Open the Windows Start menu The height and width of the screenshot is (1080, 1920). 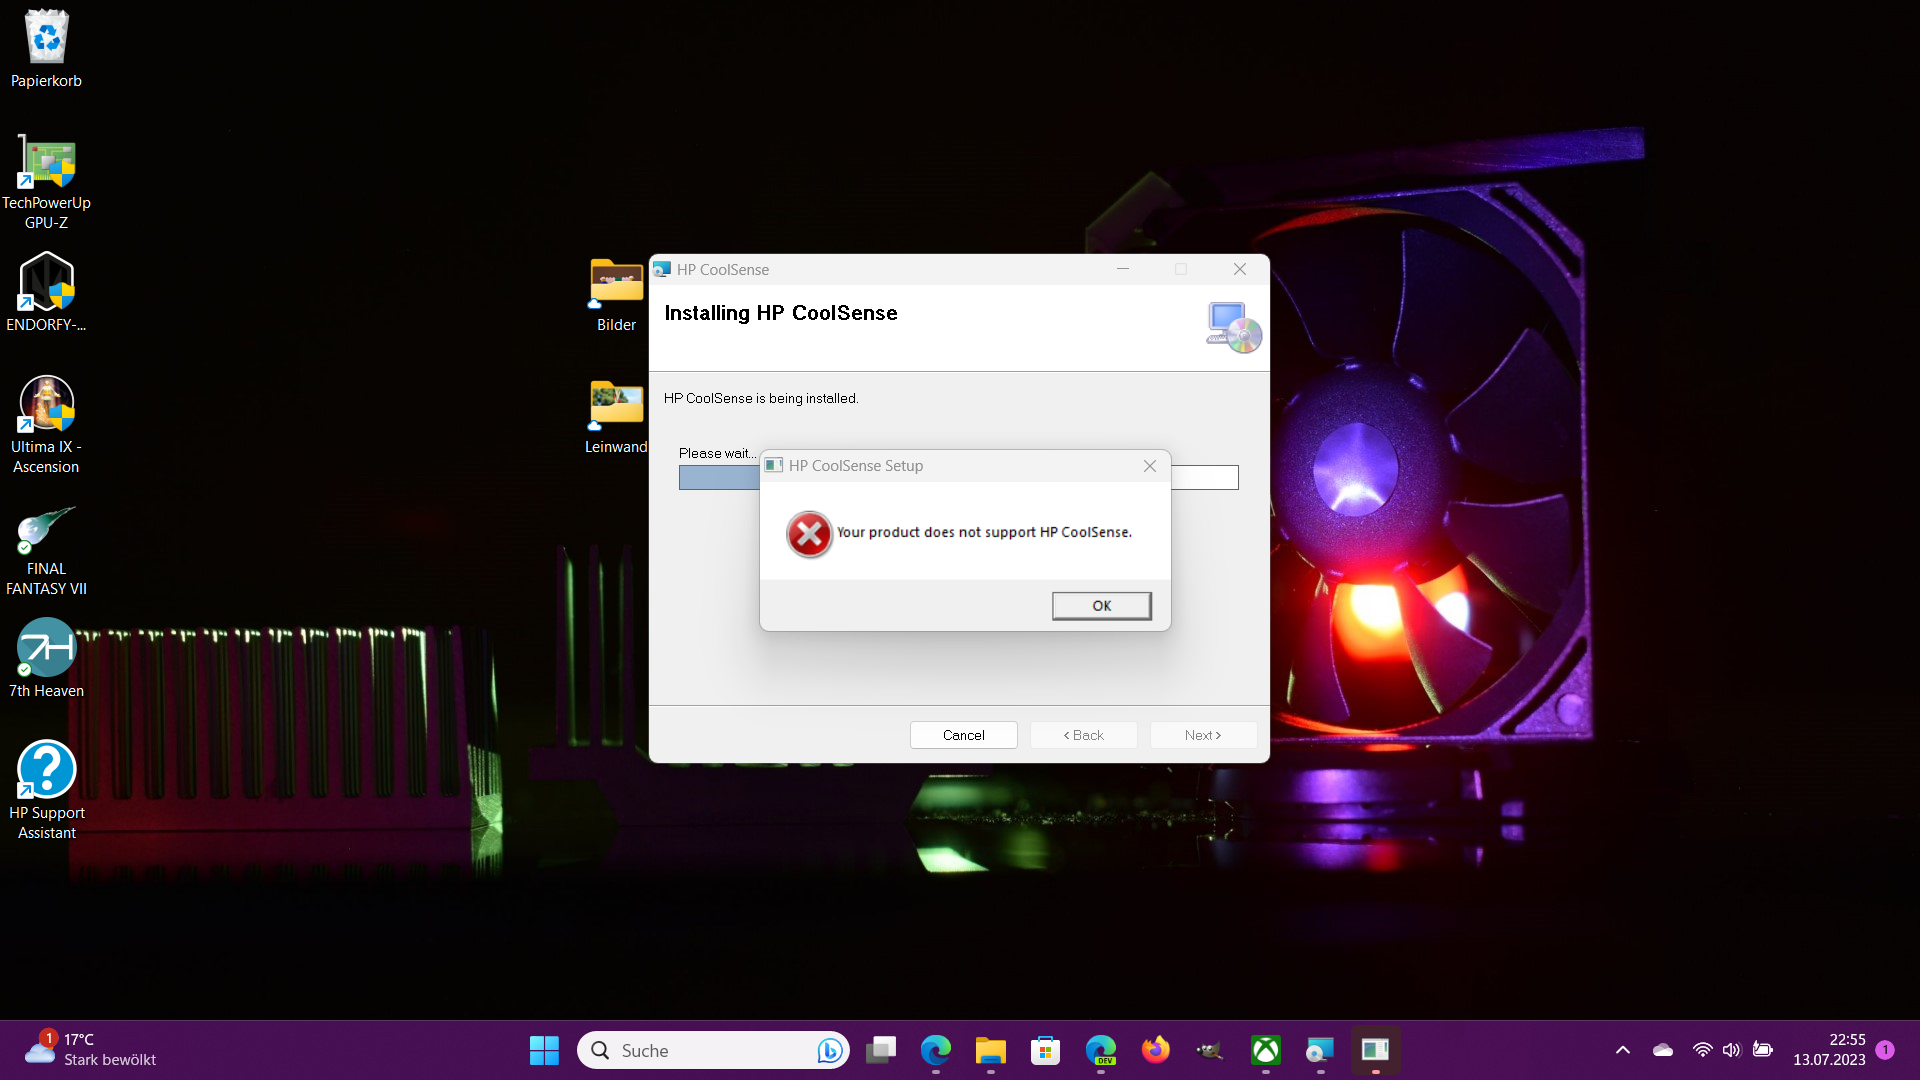(x=544, y=1050)
